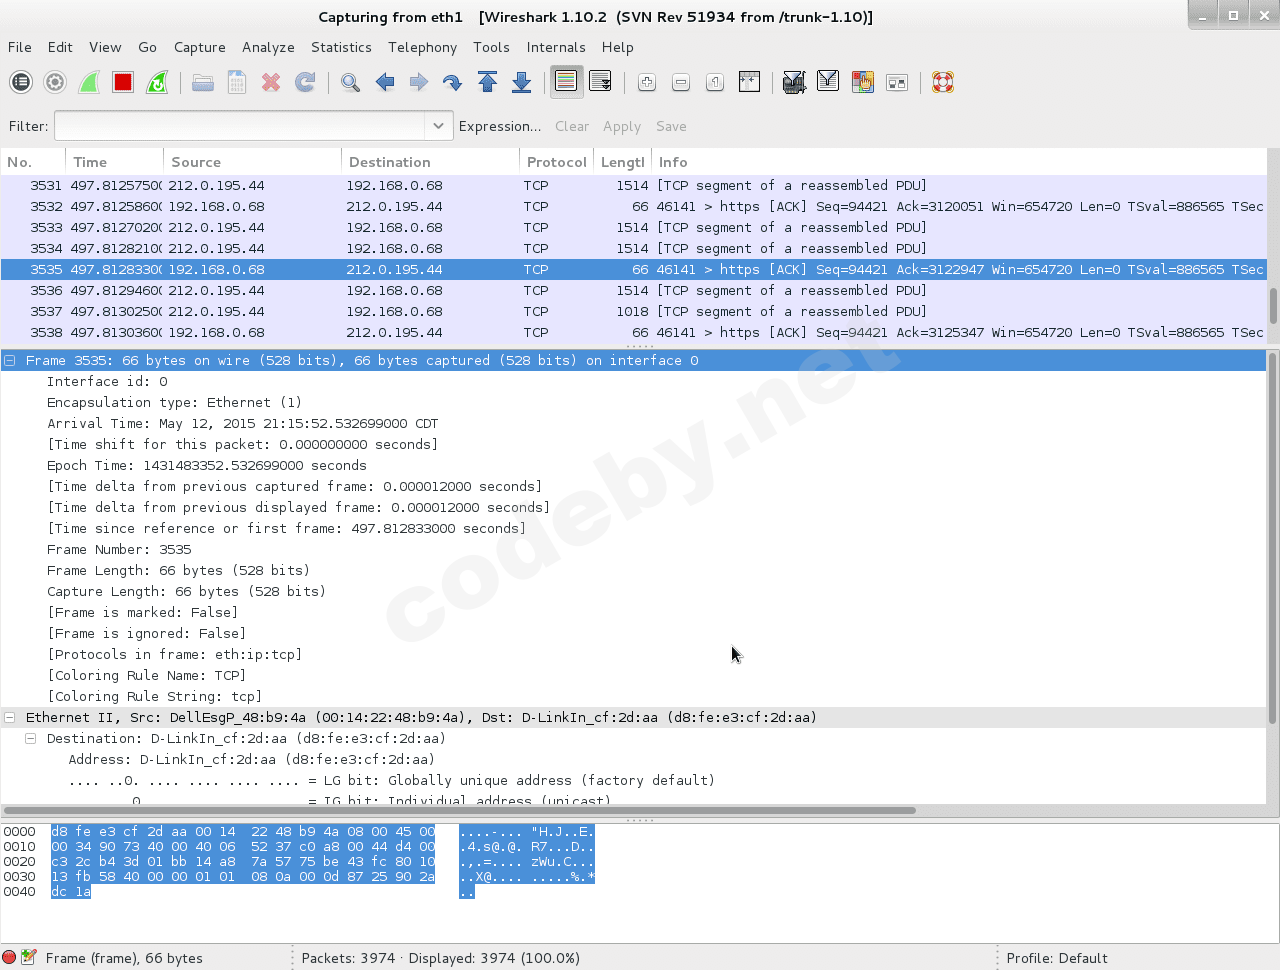Zoom in on packet text

click(x=647, y=82)
